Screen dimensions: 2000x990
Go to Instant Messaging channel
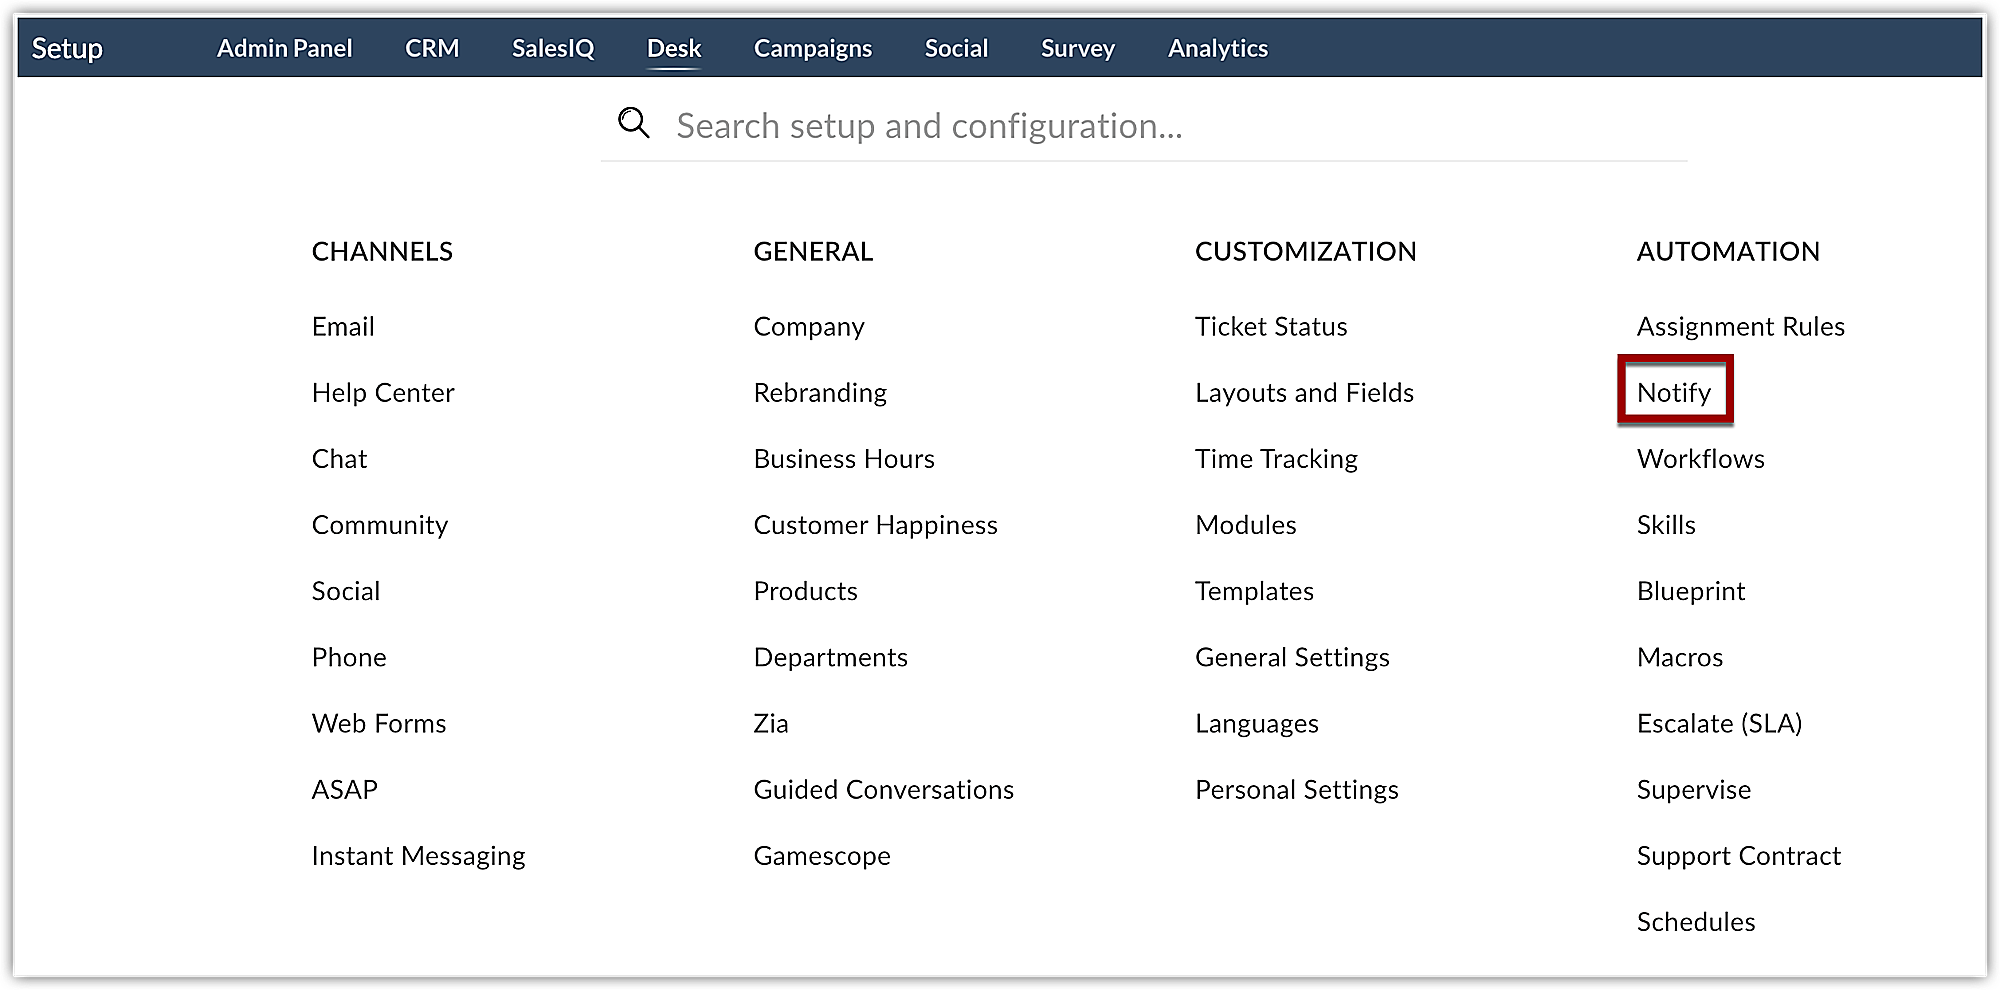(x=418, y=855)
